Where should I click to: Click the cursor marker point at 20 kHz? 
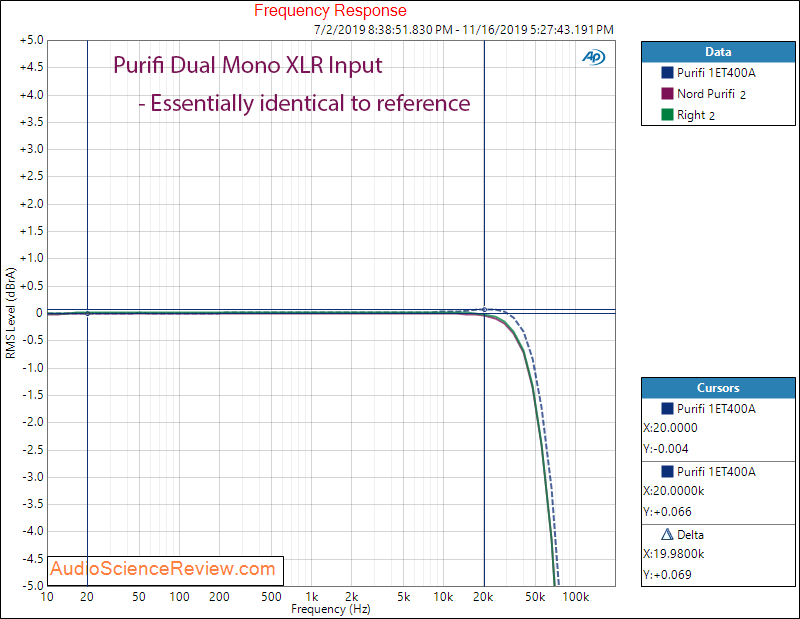coord(484,310)
